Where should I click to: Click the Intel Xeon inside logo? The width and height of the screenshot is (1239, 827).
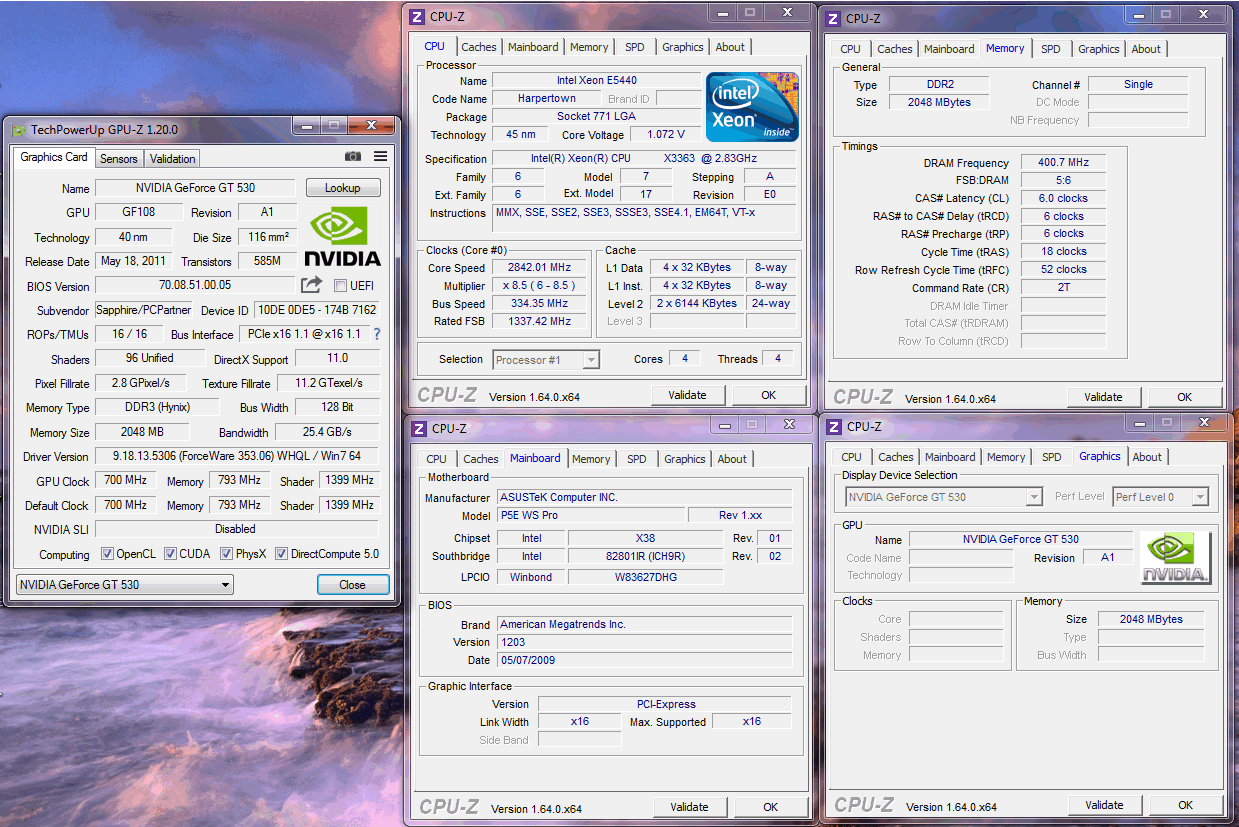coord(752,106)
